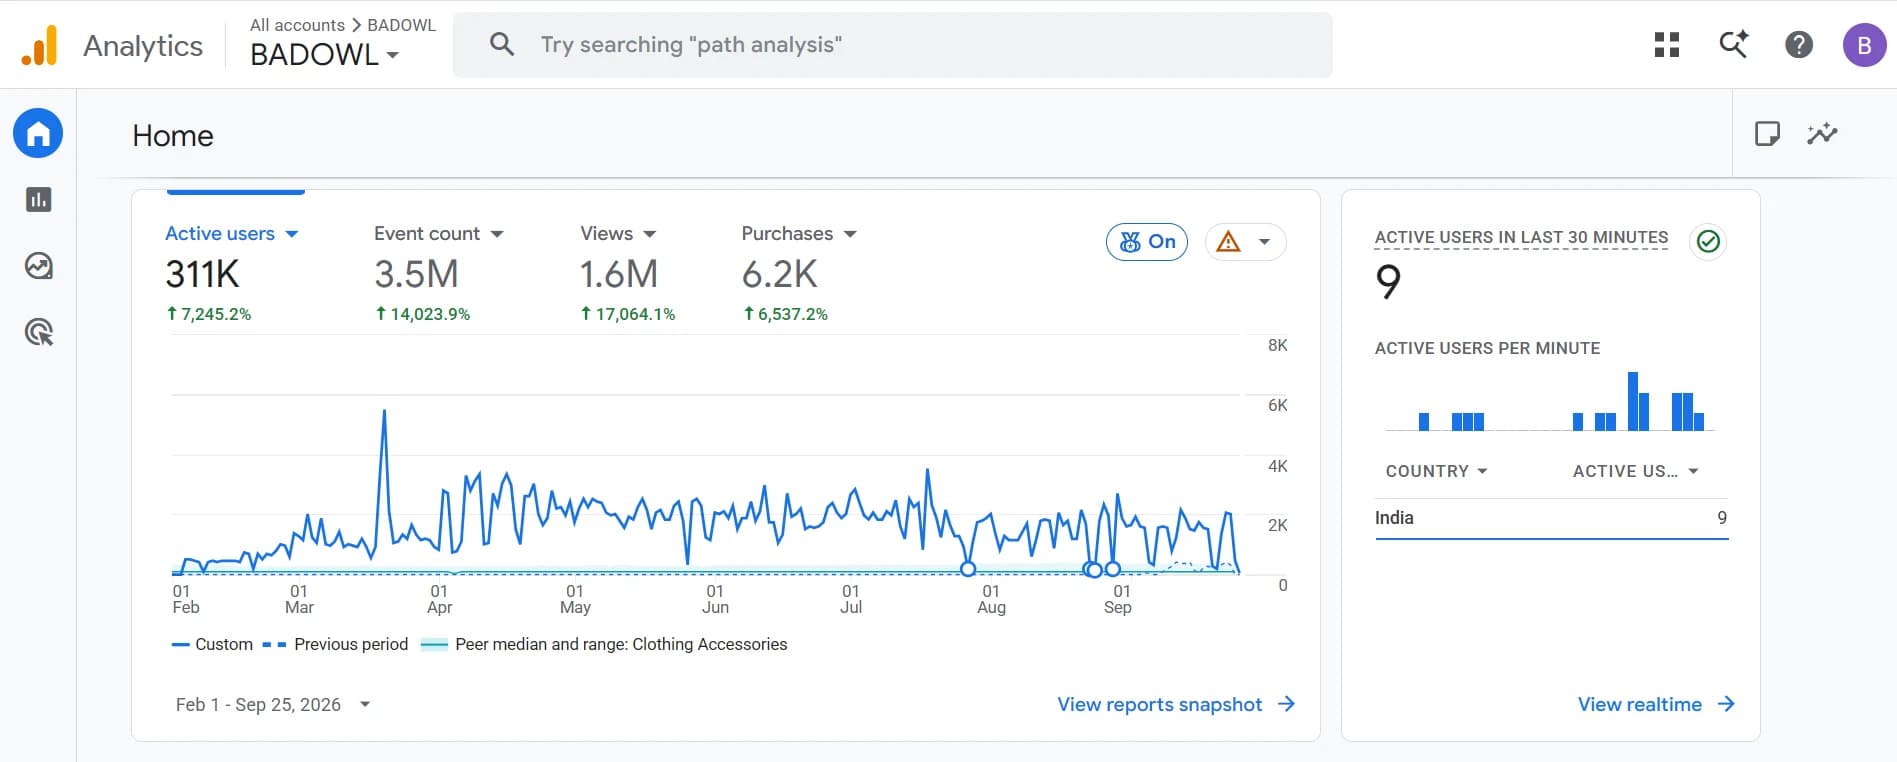Click arrow icon beside View realtime
Screen dimensions: 1897x762
click(1726, 704)
